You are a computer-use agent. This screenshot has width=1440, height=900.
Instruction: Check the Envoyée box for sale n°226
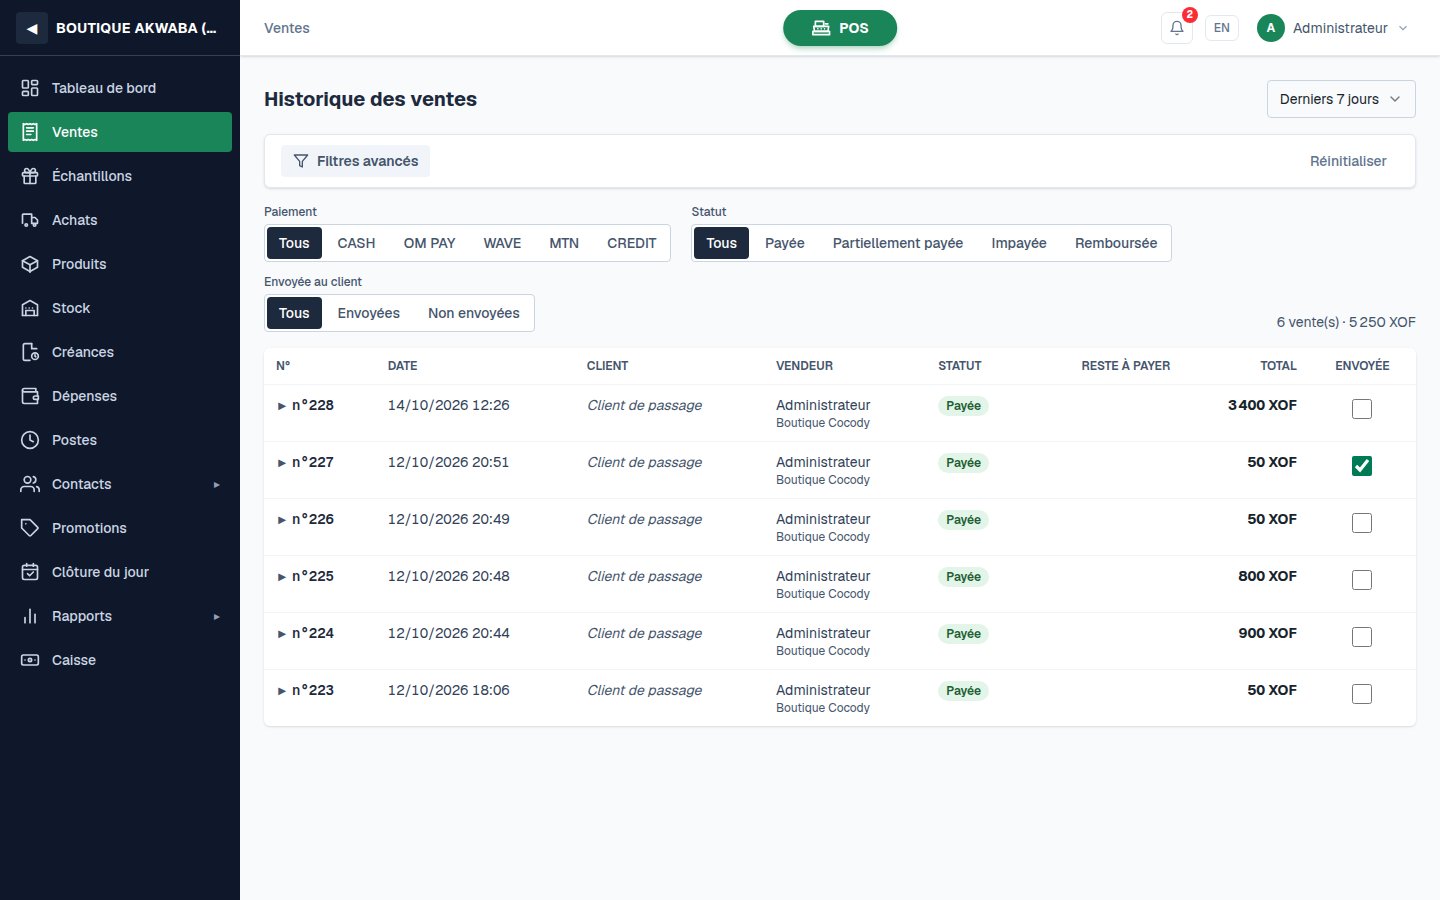(x=1362, y=523)
